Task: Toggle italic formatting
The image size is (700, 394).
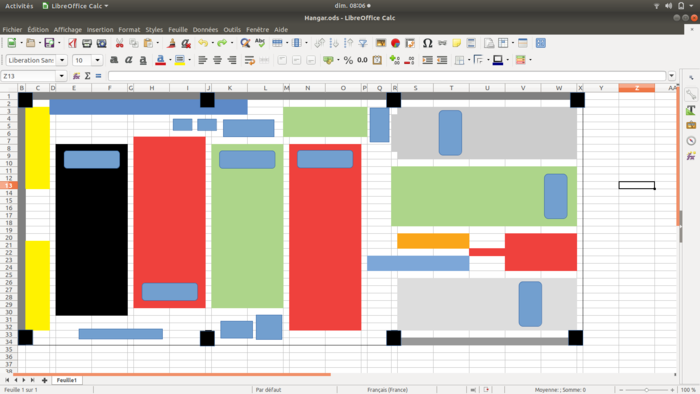Action: point(129,60)
